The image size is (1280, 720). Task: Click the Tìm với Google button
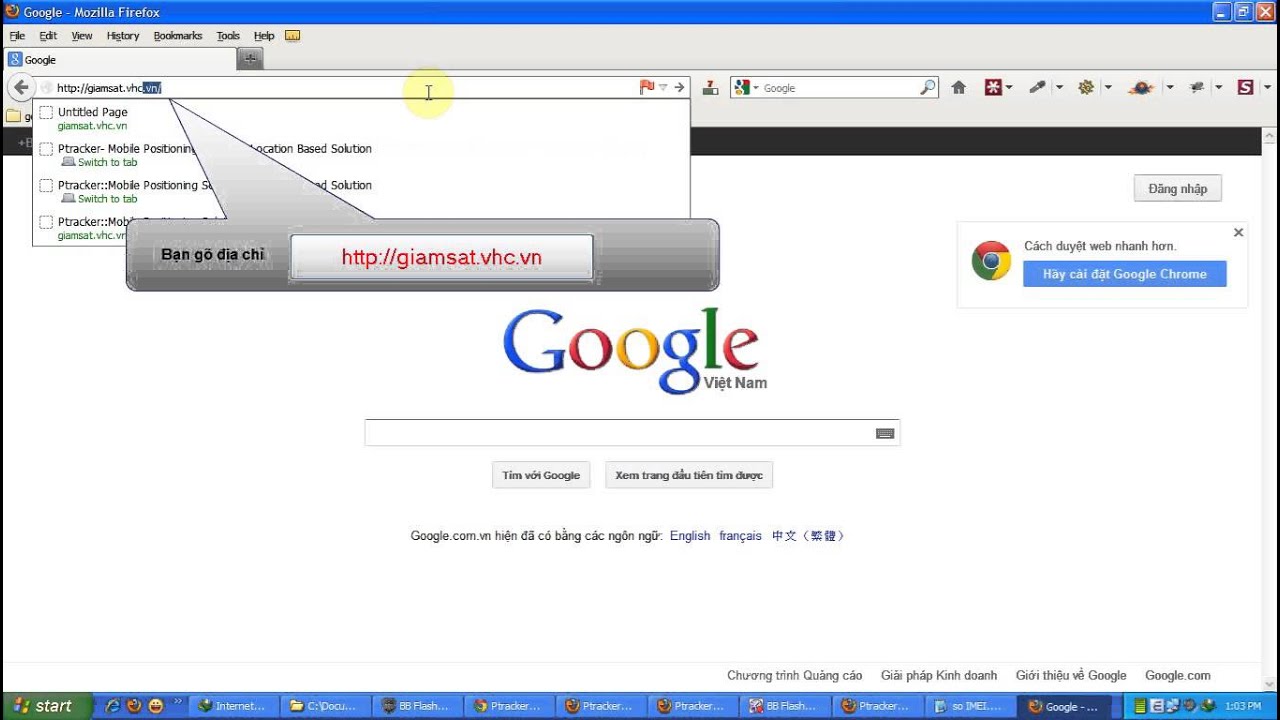click(x=541, y=475)
